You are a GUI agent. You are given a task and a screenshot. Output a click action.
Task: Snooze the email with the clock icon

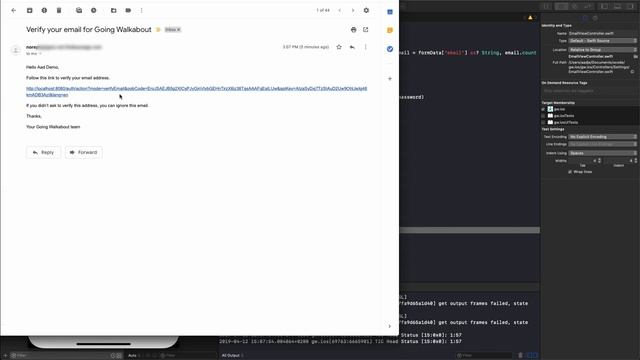(93, 10)
